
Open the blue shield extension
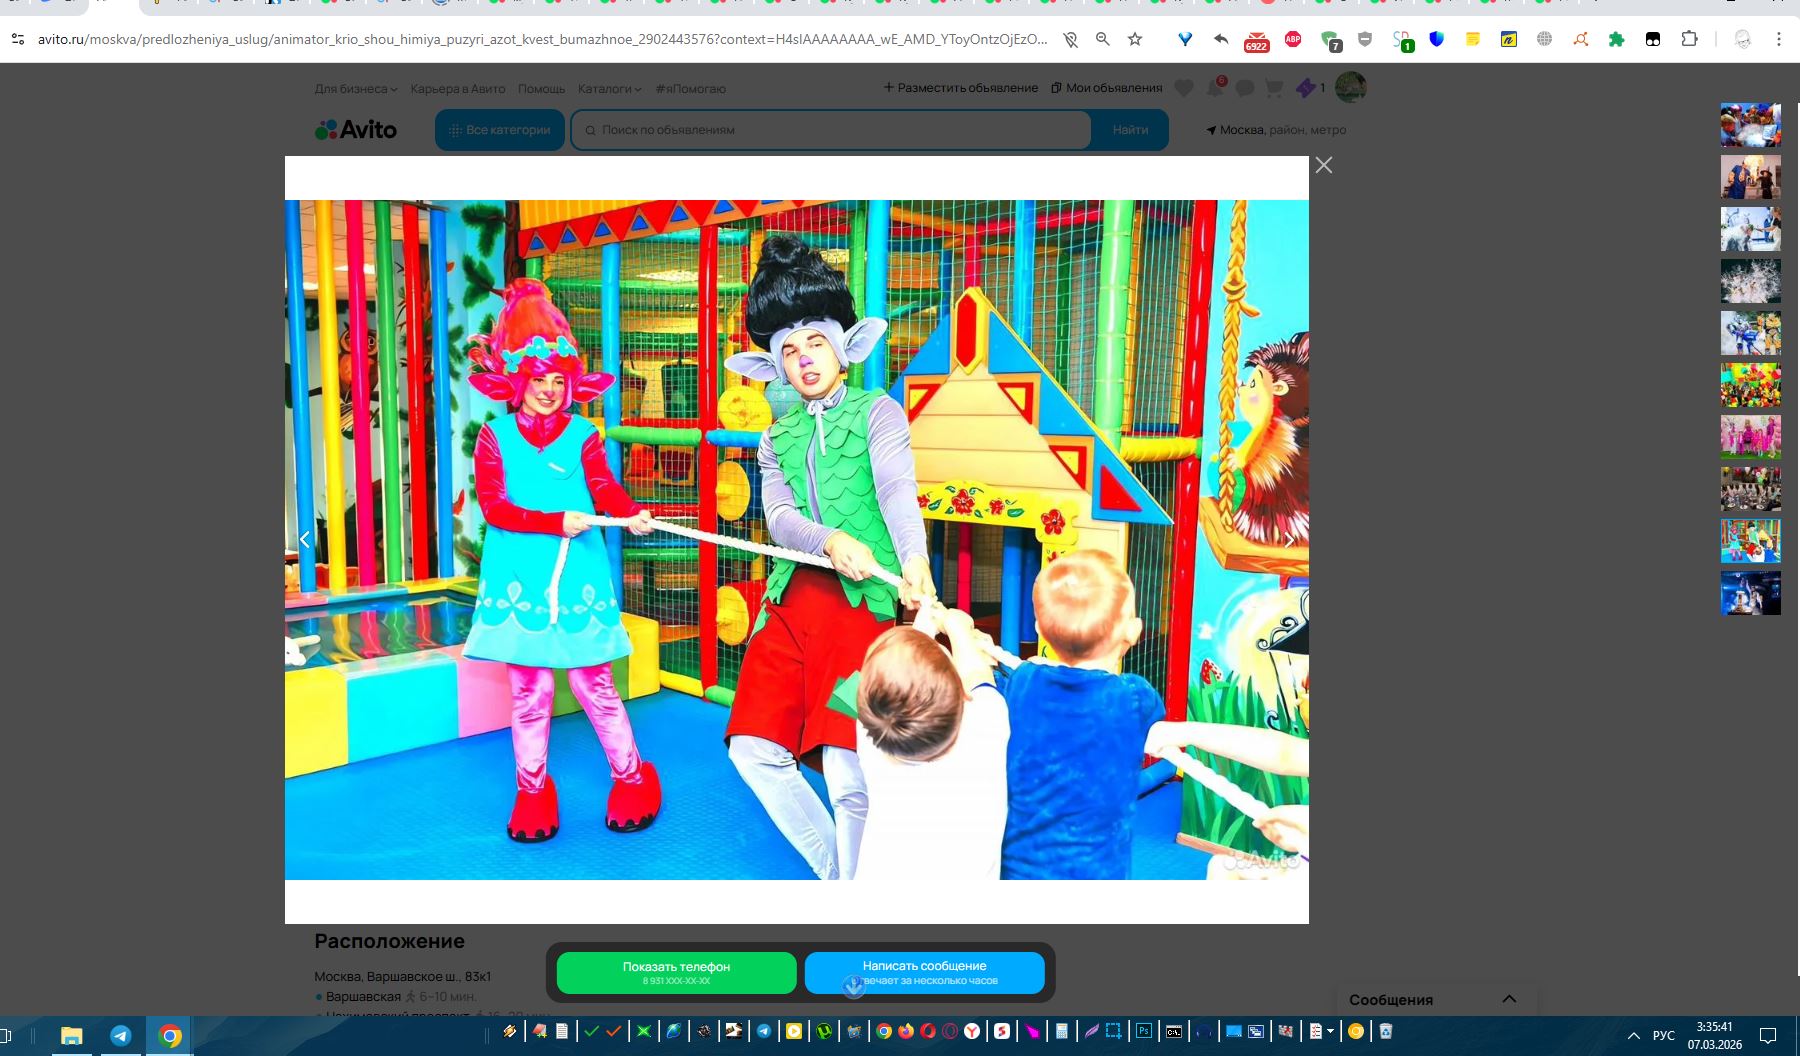(1437, 39)
